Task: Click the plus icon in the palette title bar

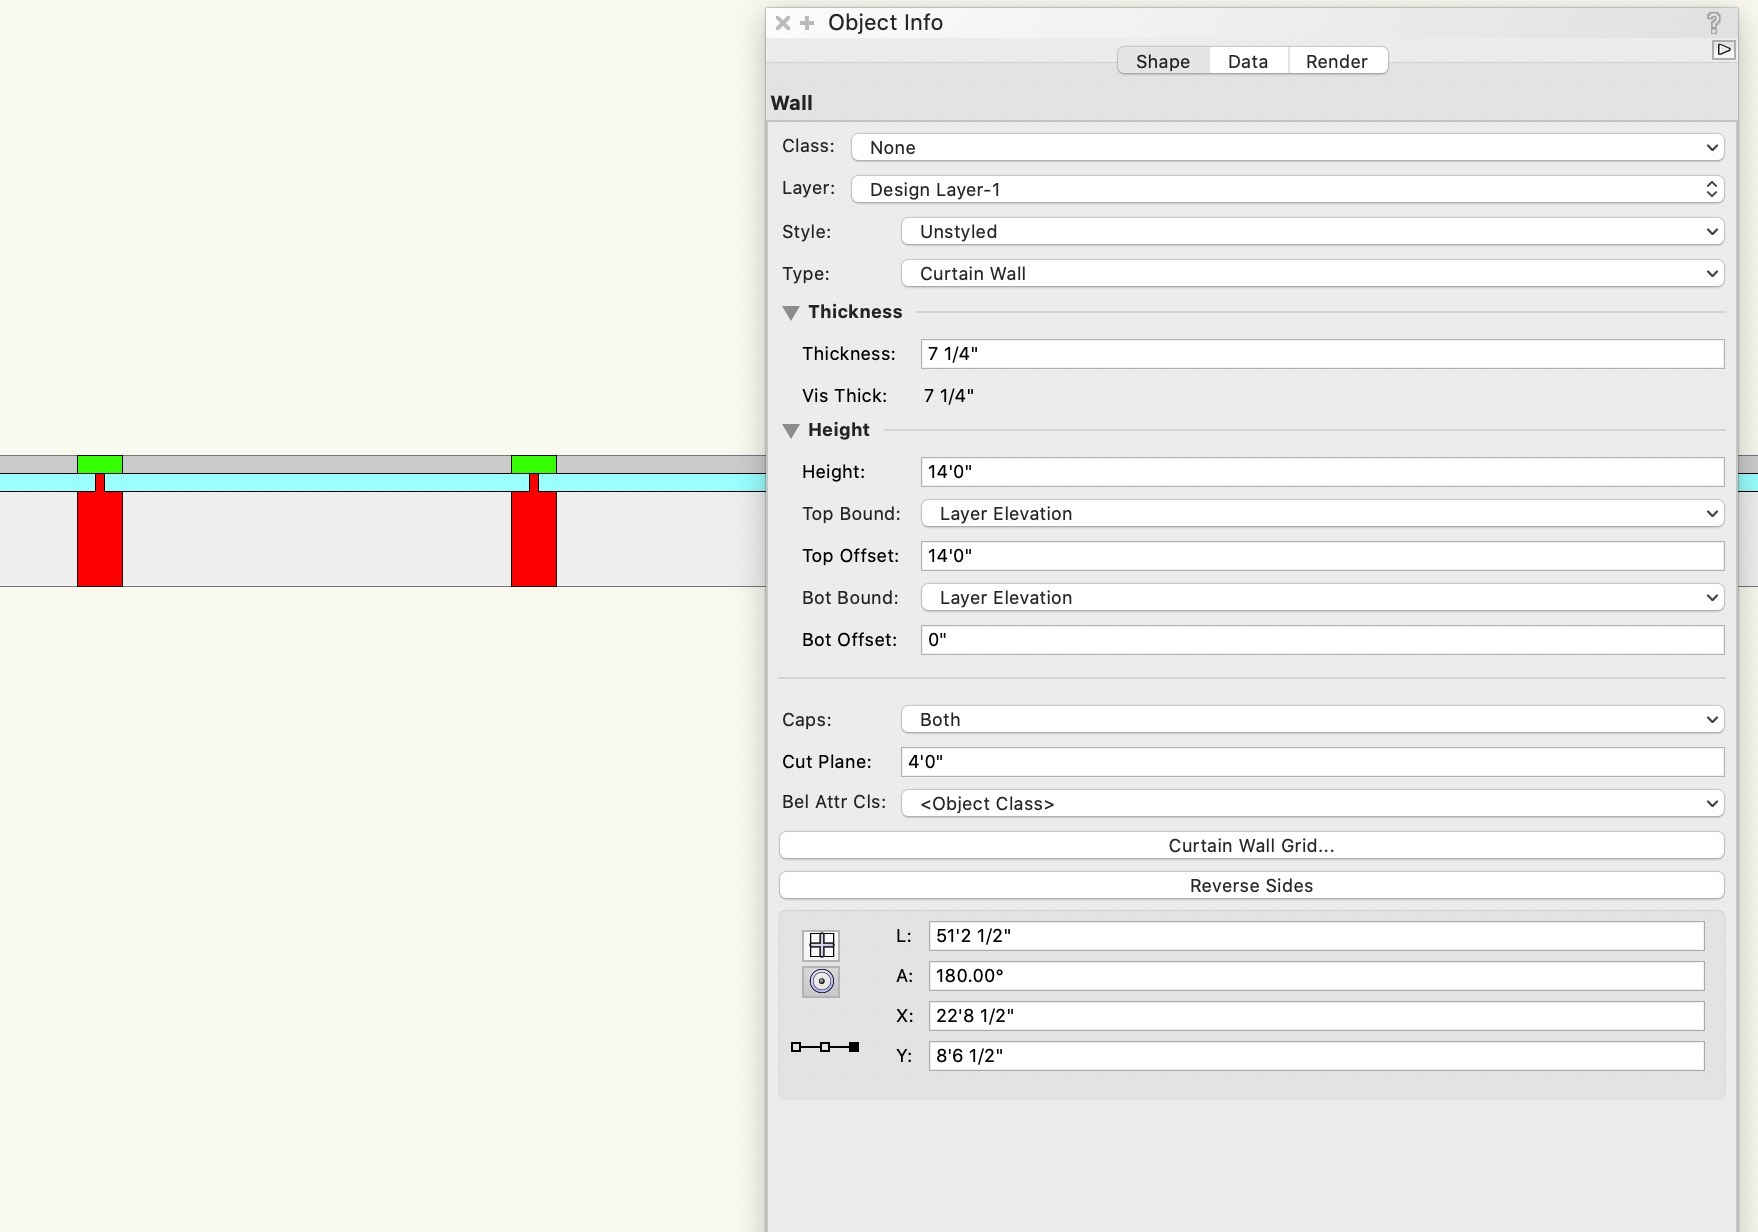Action: click(805, 22)
